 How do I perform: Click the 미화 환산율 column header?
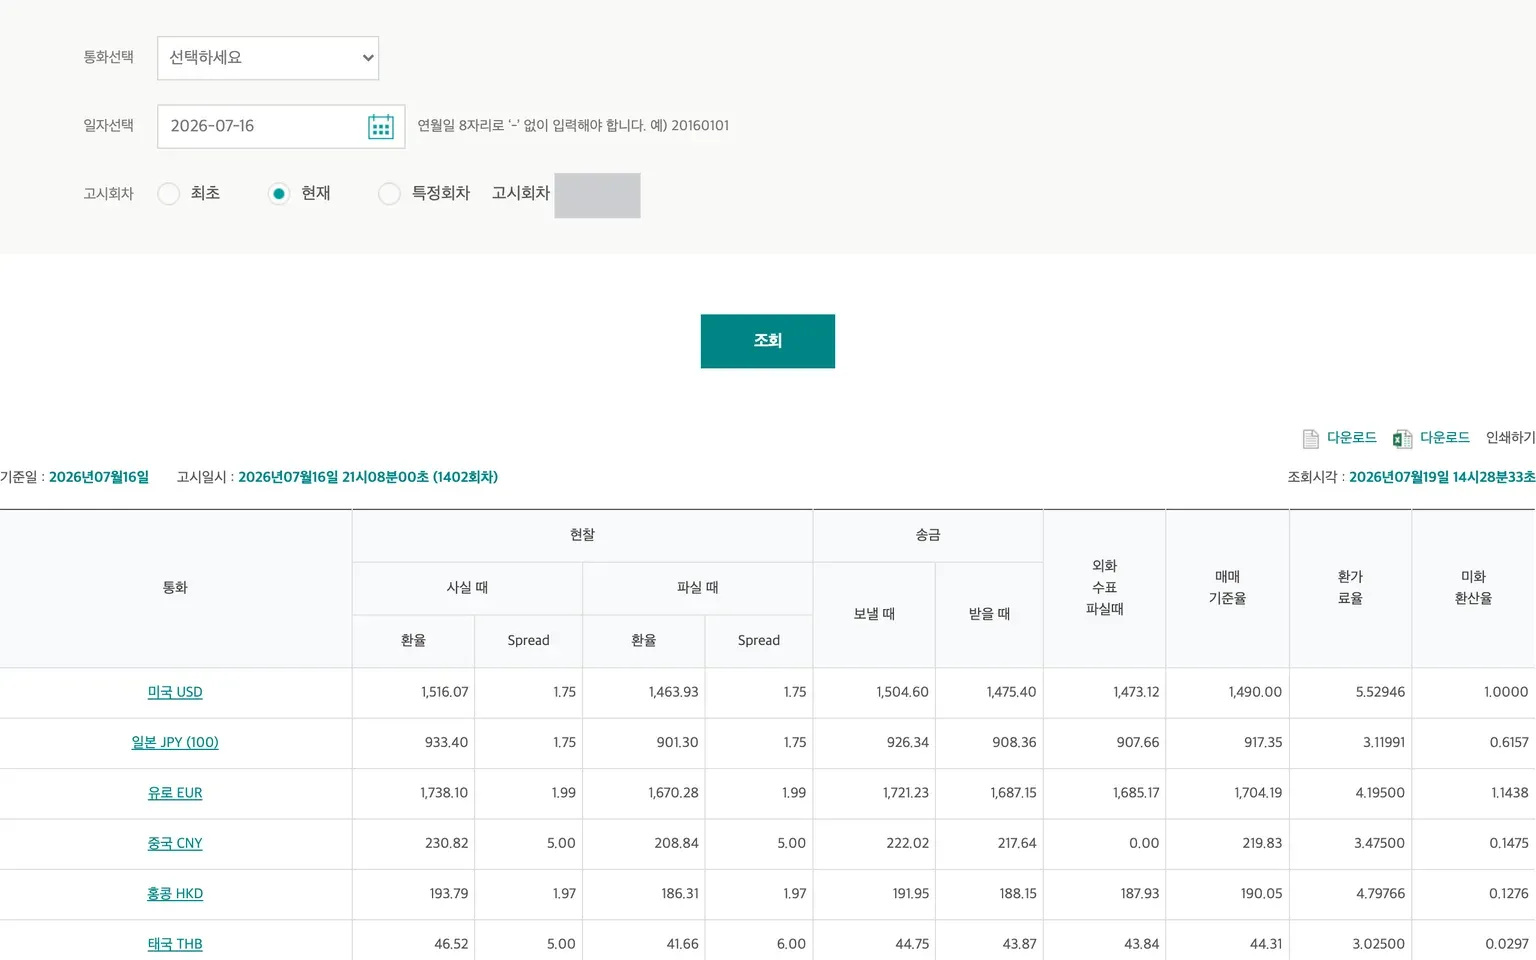click(1473, 588)
